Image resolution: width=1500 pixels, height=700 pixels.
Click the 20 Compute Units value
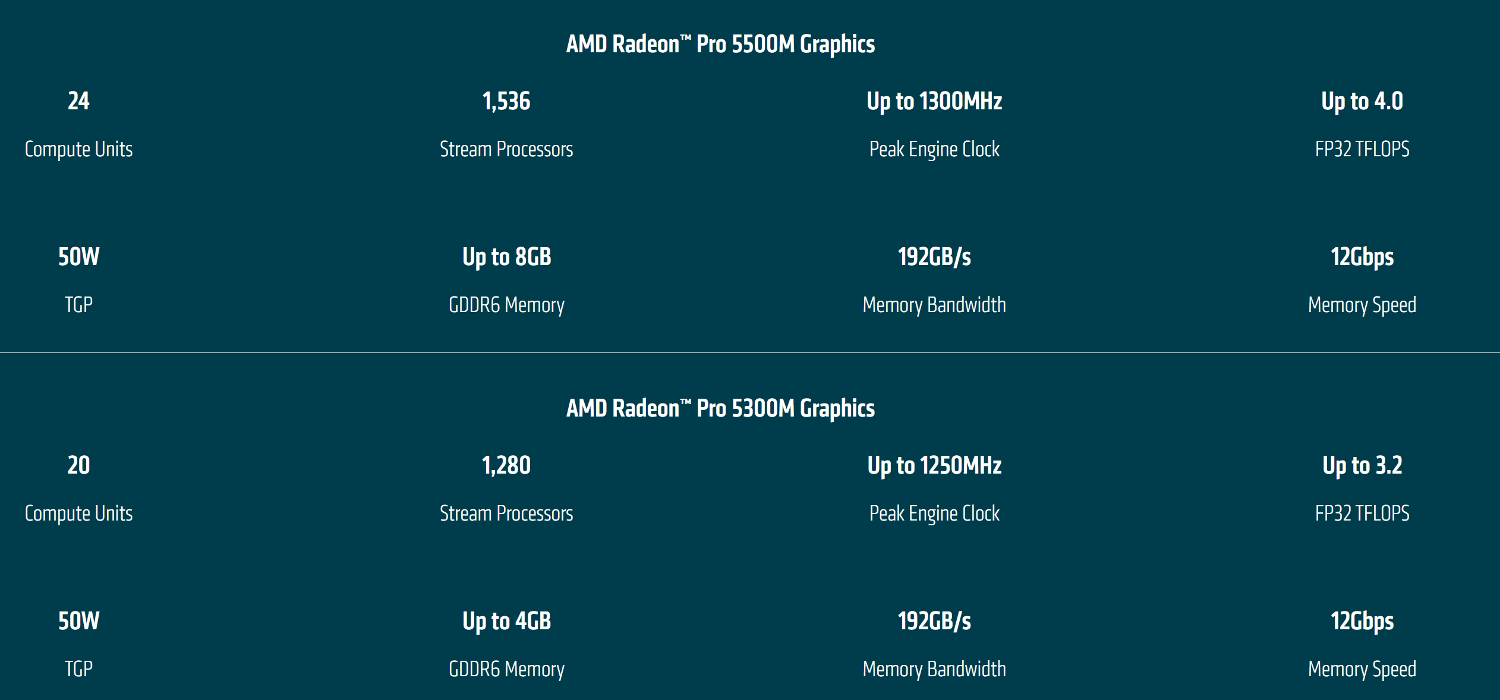[78, 465]
